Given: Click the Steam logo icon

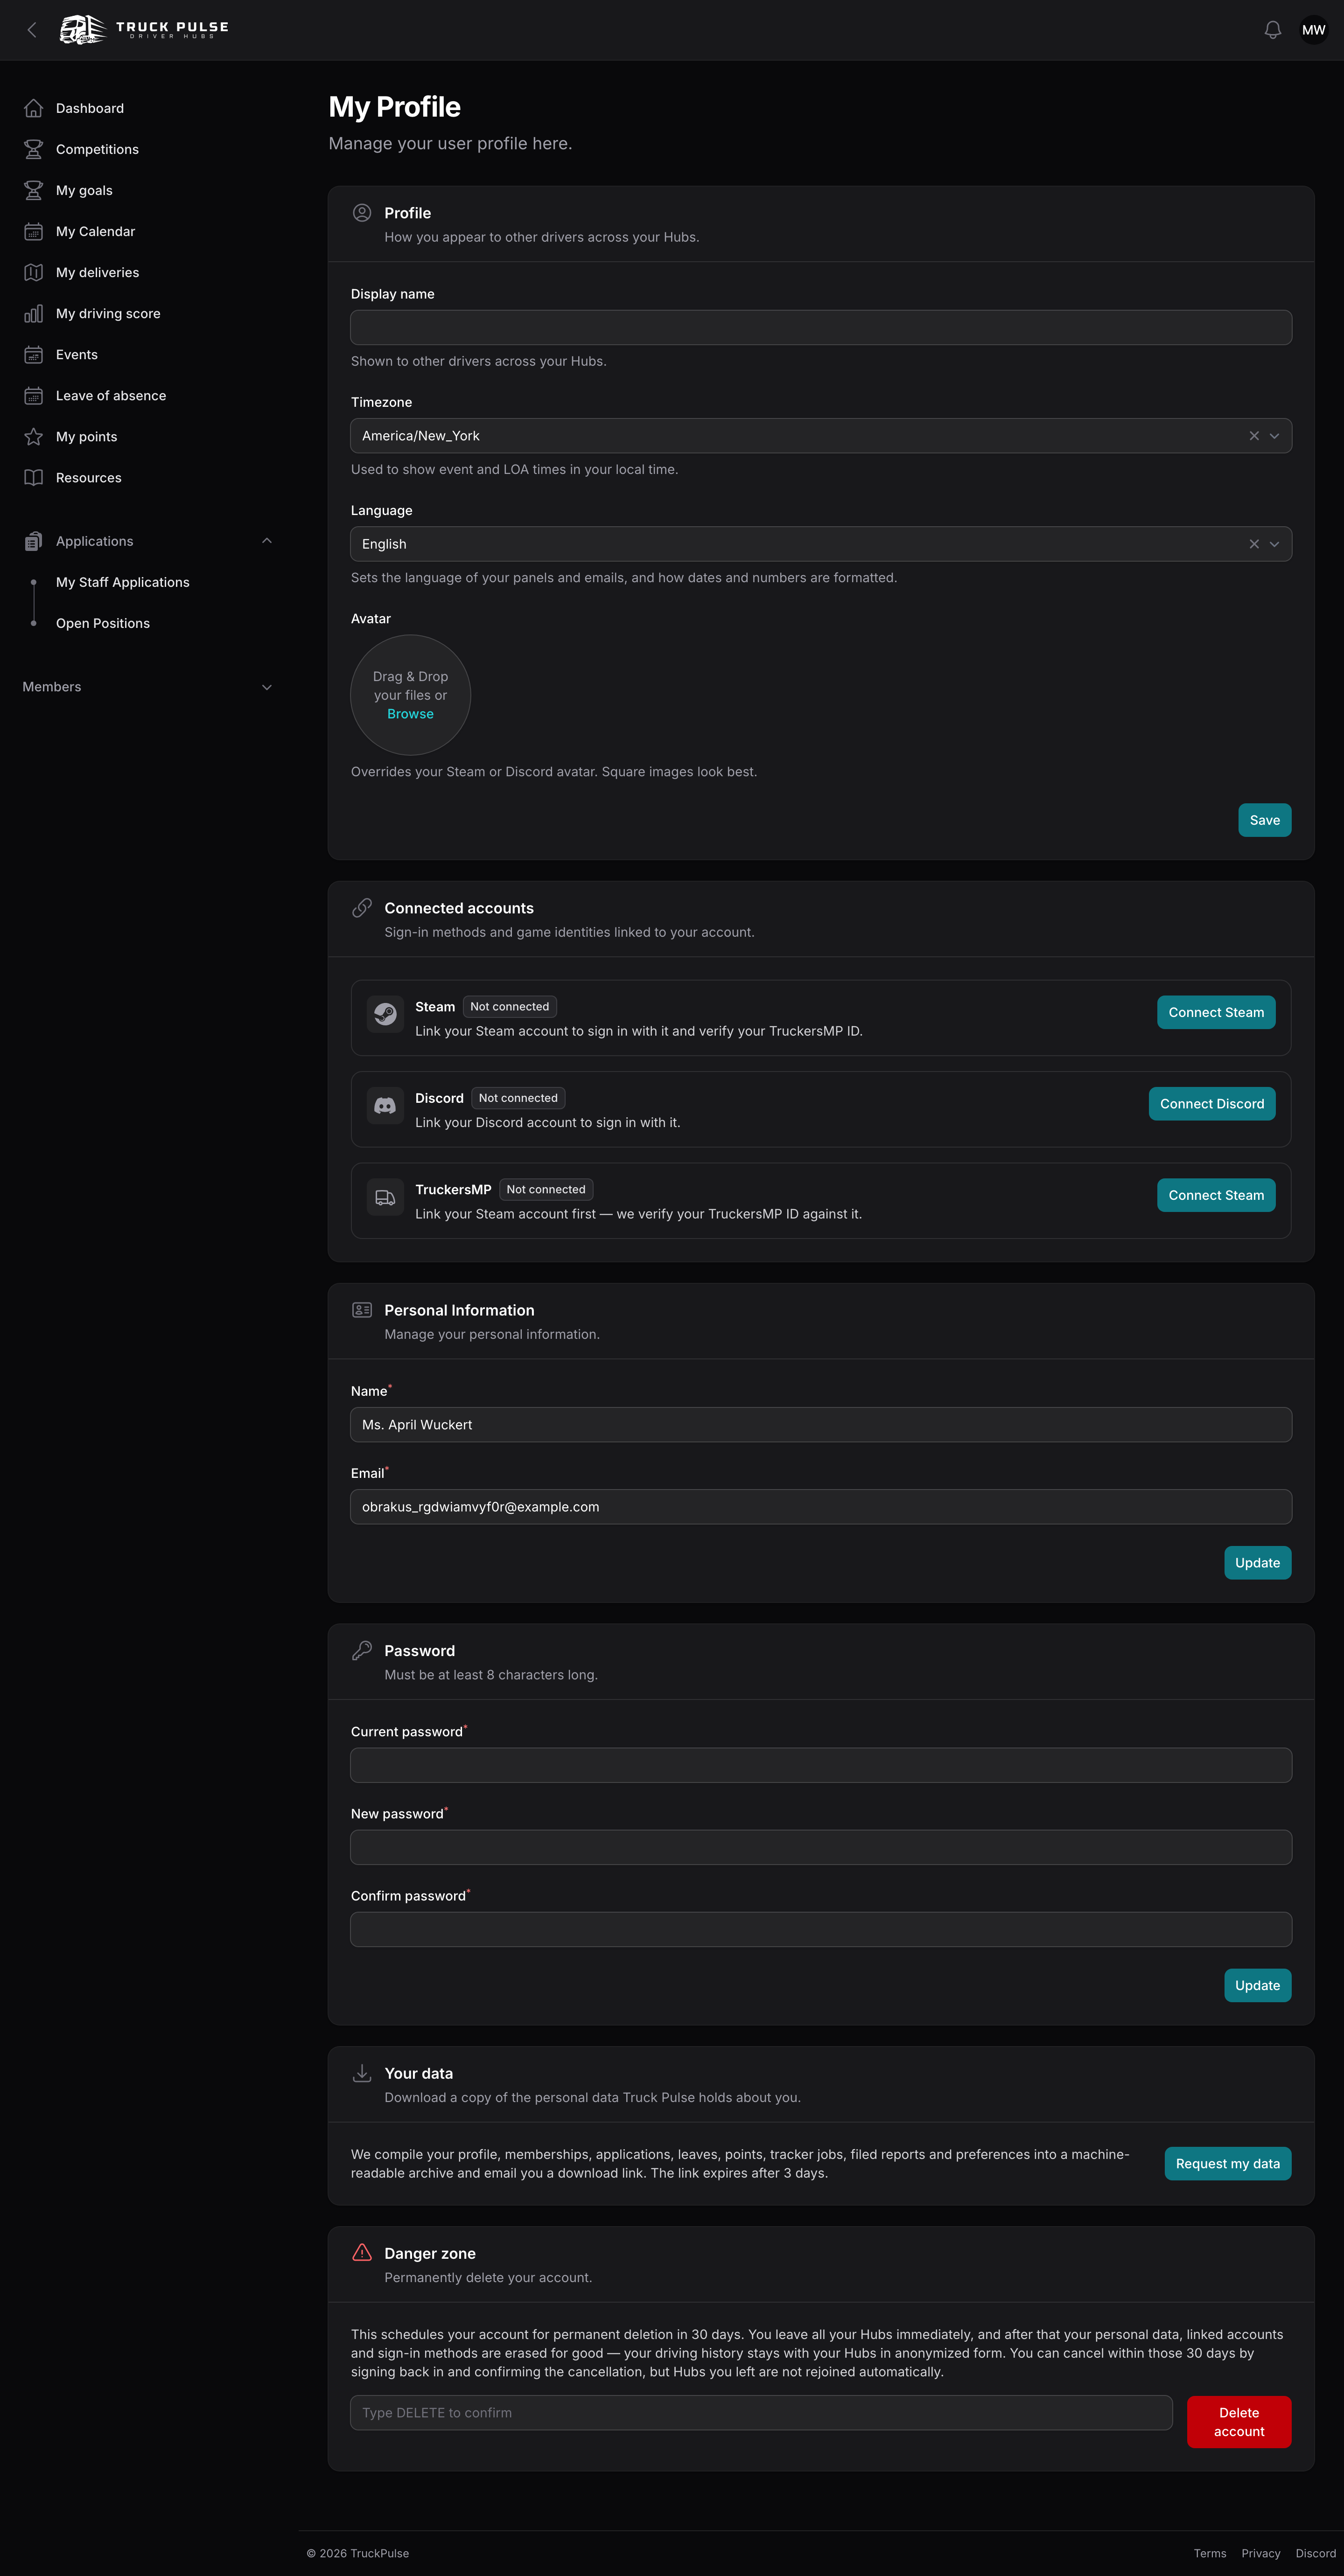Looking at the screenshot, I should click(385, 1014).
